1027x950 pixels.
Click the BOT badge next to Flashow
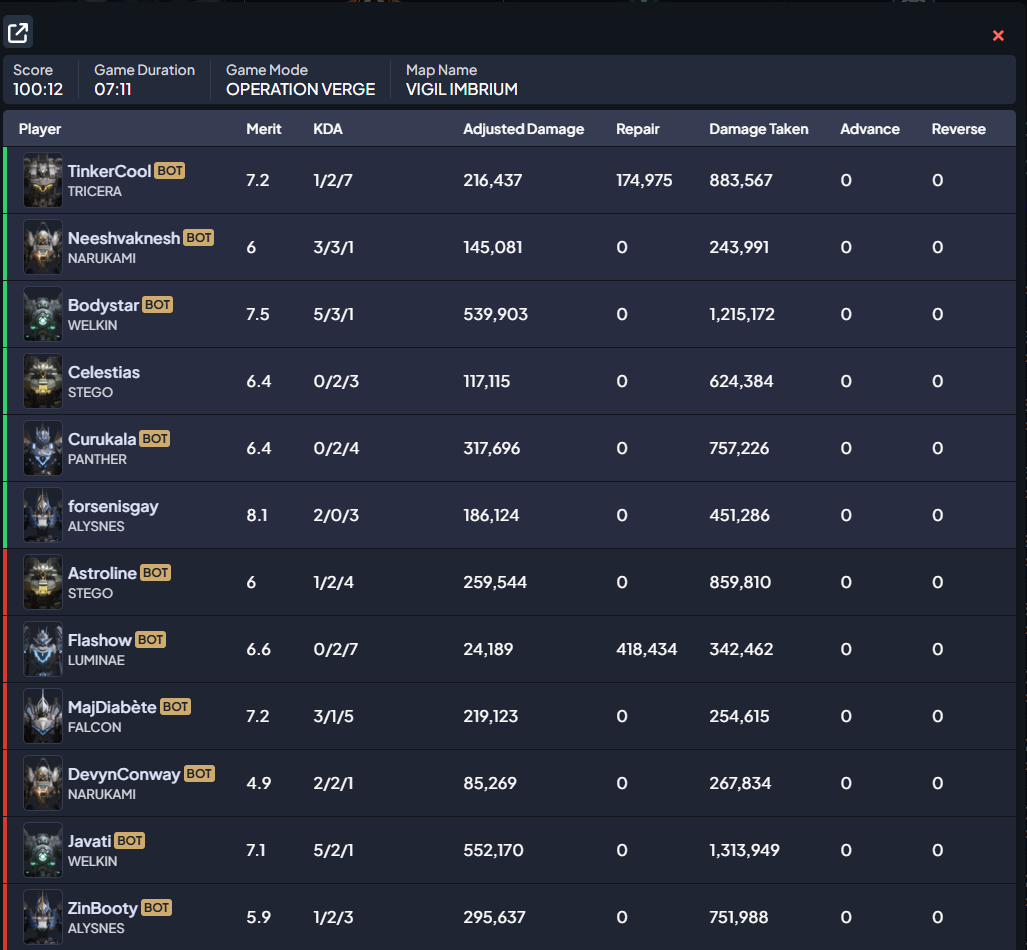[151, 639]
